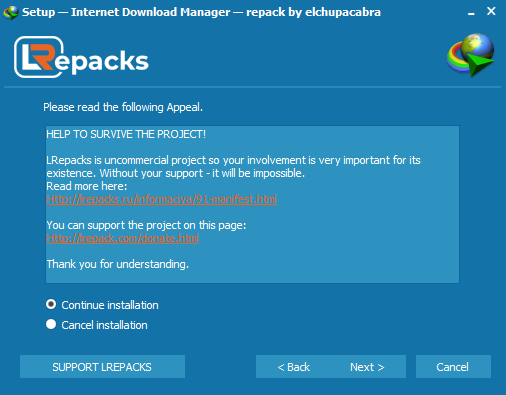
Task: Proceed with the Next button
Action: tap(367, 367)
